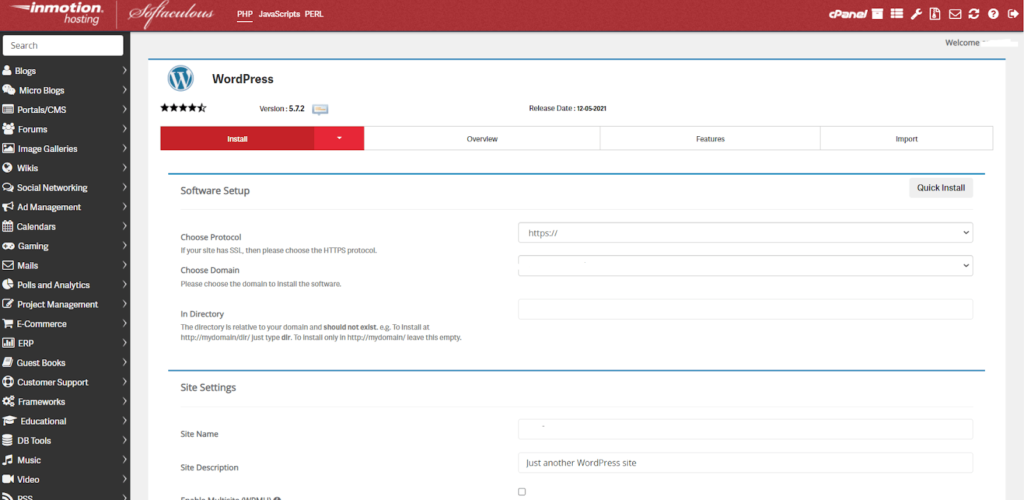Enable the Multisite checkbox
This screenshot has width=1024, height=500.
(521, 492)
